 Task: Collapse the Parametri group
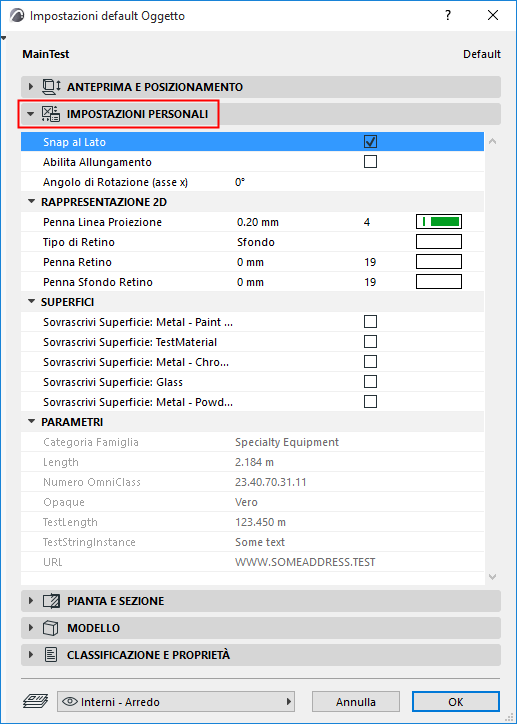pyautogui.click(x=31, y=422)
